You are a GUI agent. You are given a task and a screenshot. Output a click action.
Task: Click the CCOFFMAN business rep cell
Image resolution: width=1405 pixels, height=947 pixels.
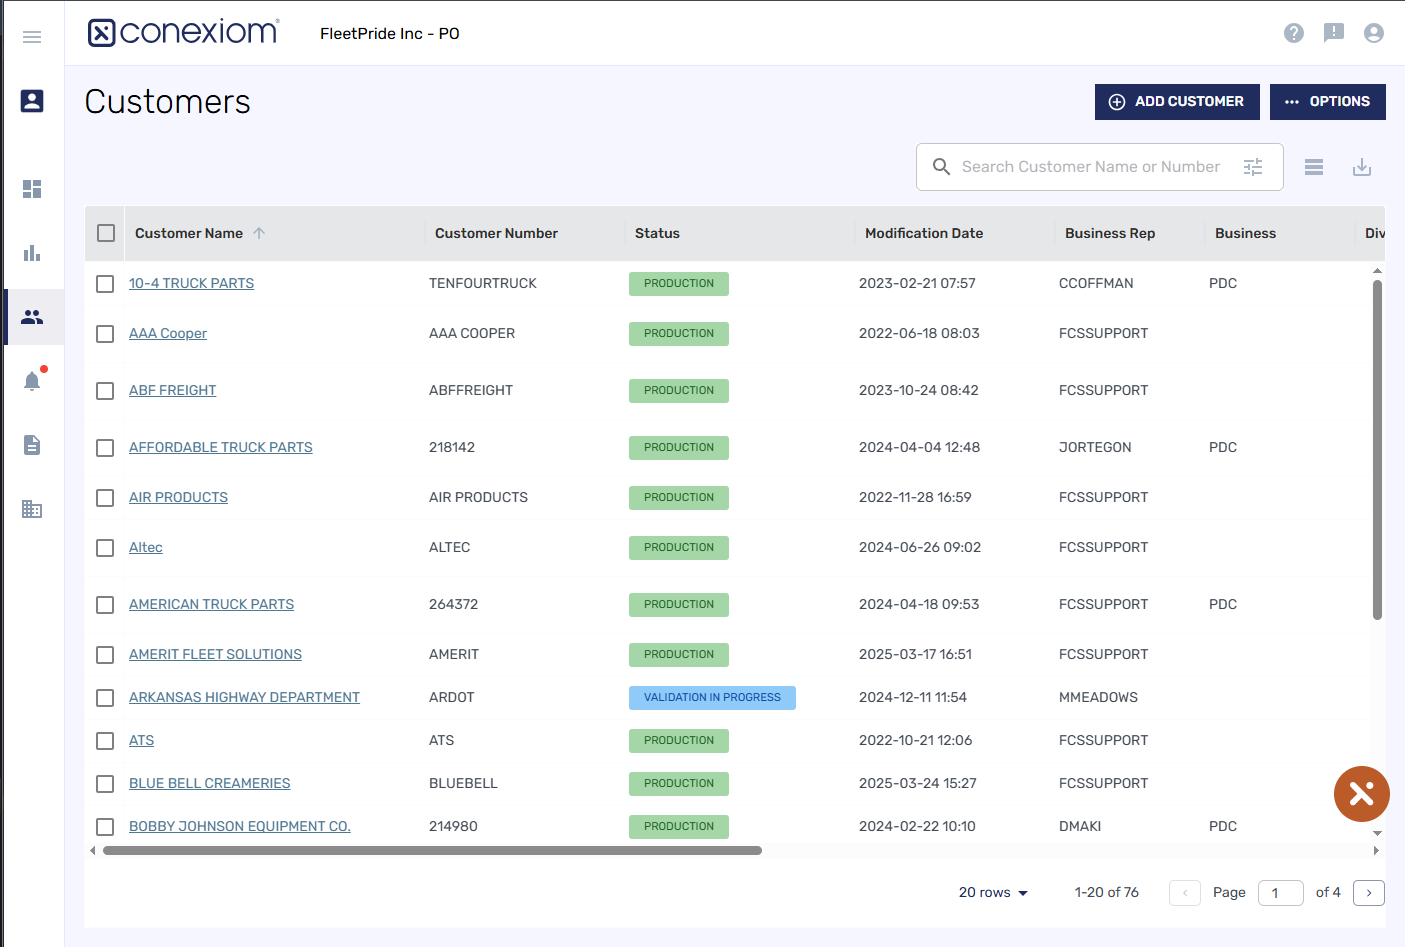pos(1096,284)
